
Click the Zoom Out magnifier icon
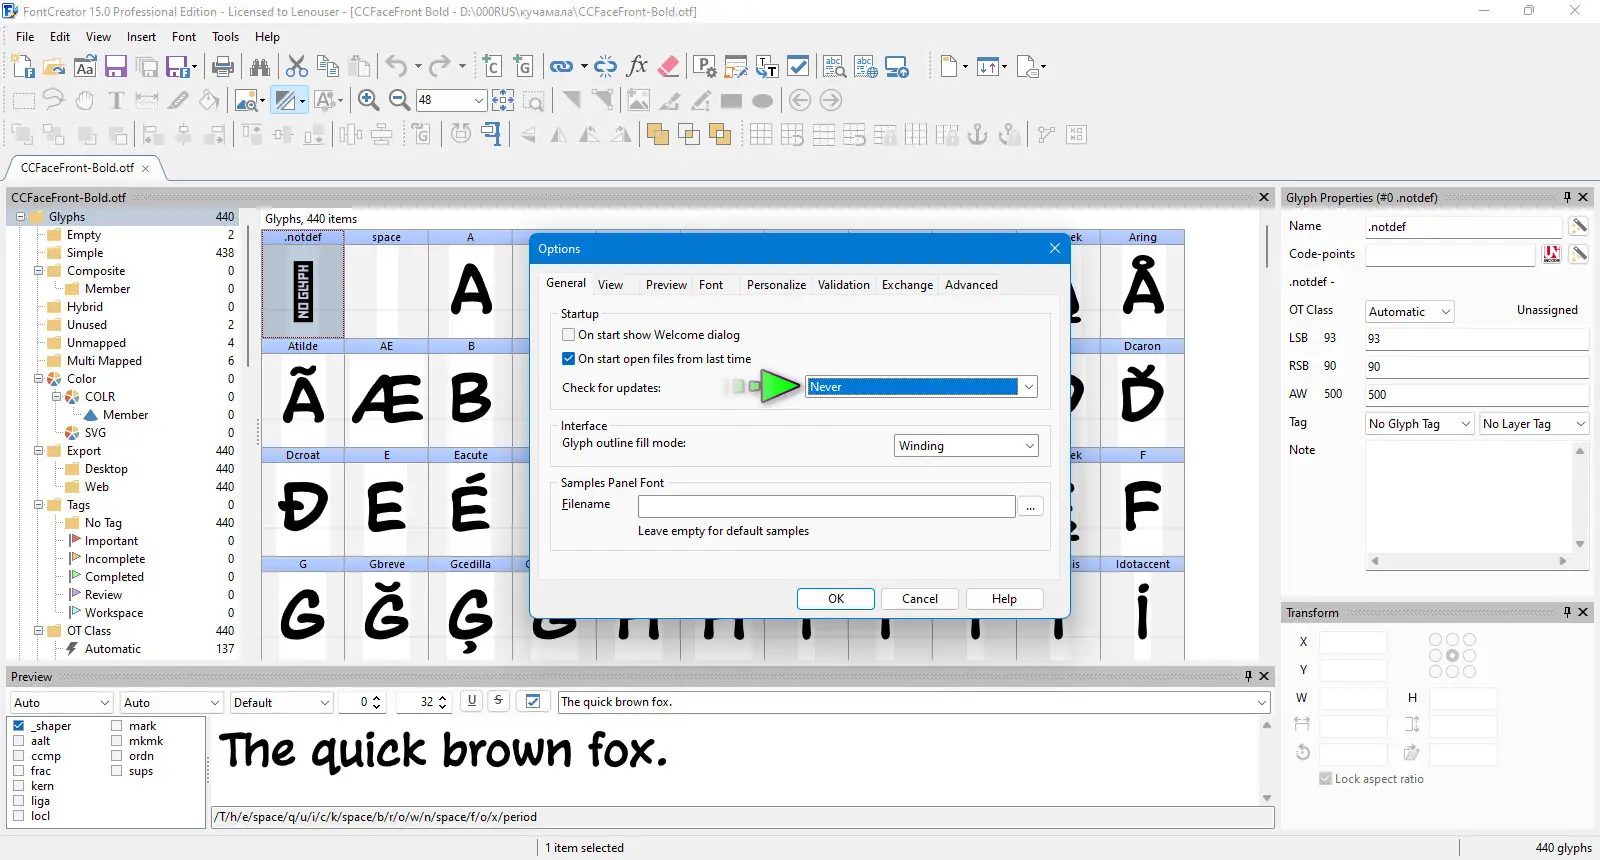coord(399,100)
